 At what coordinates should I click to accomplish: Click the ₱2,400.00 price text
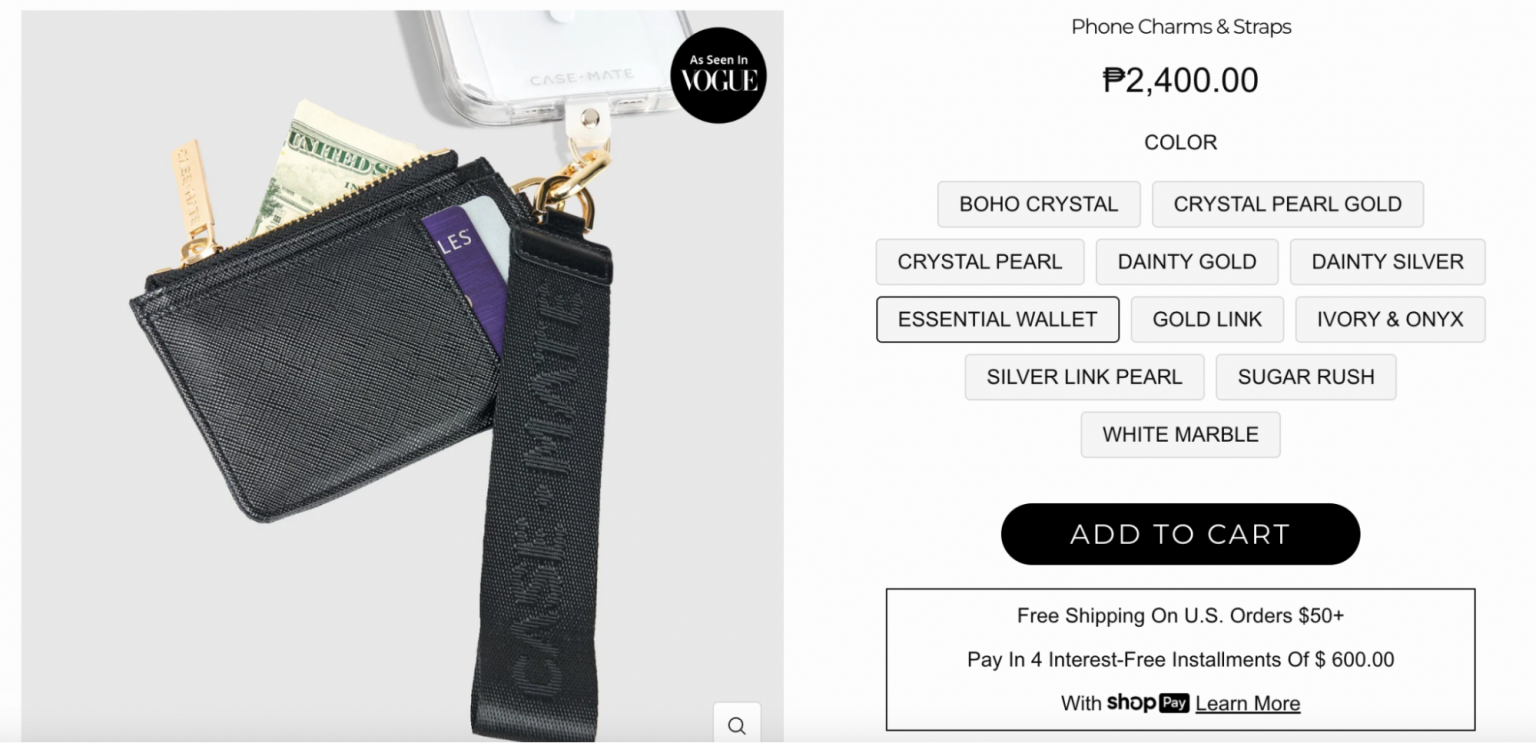(1180, 80)
